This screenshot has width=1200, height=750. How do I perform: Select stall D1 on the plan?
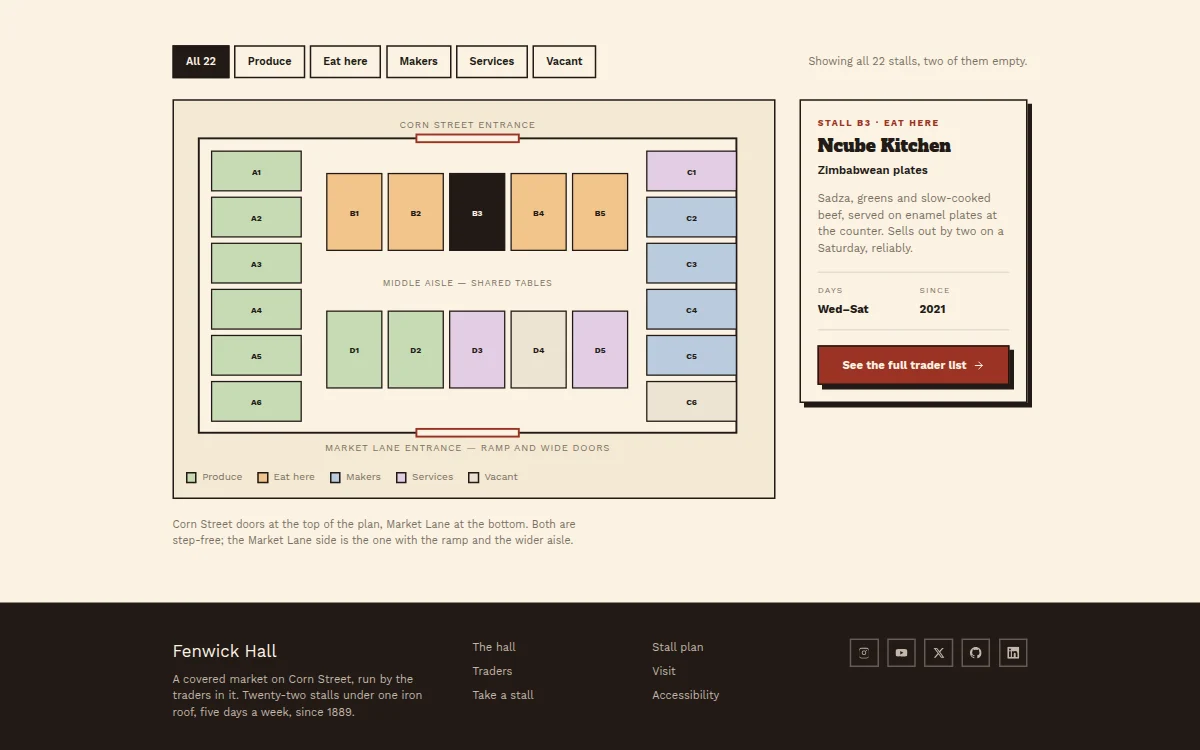[x=354, y=350]
